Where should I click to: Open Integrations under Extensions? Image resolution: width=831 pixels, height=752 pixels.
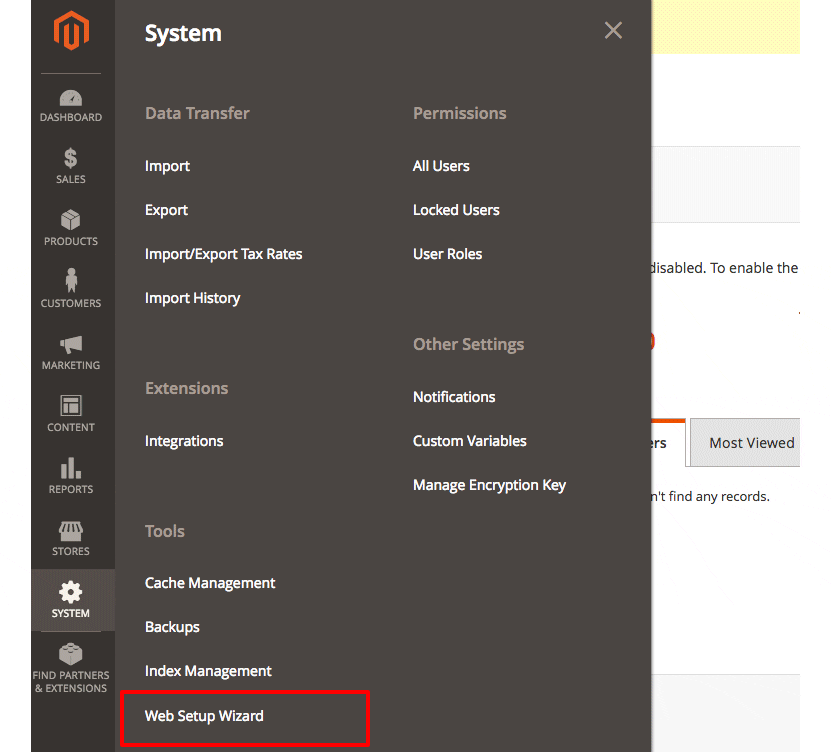coord(184,441)
